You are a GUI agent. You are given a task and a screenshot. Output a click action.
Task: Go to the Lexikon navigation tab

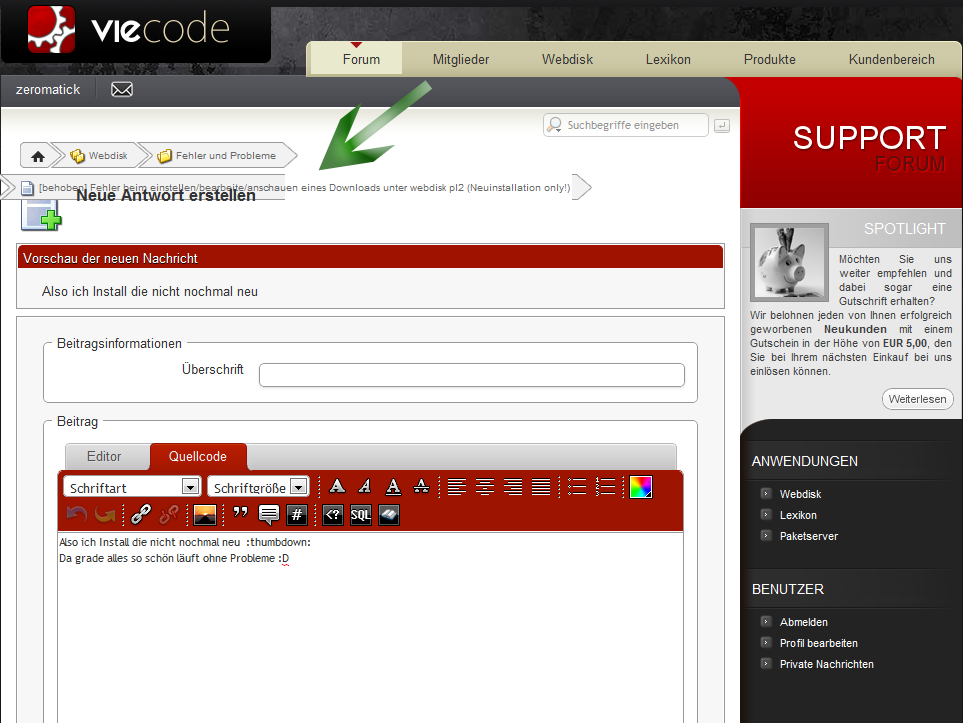[x=668, y=59]
